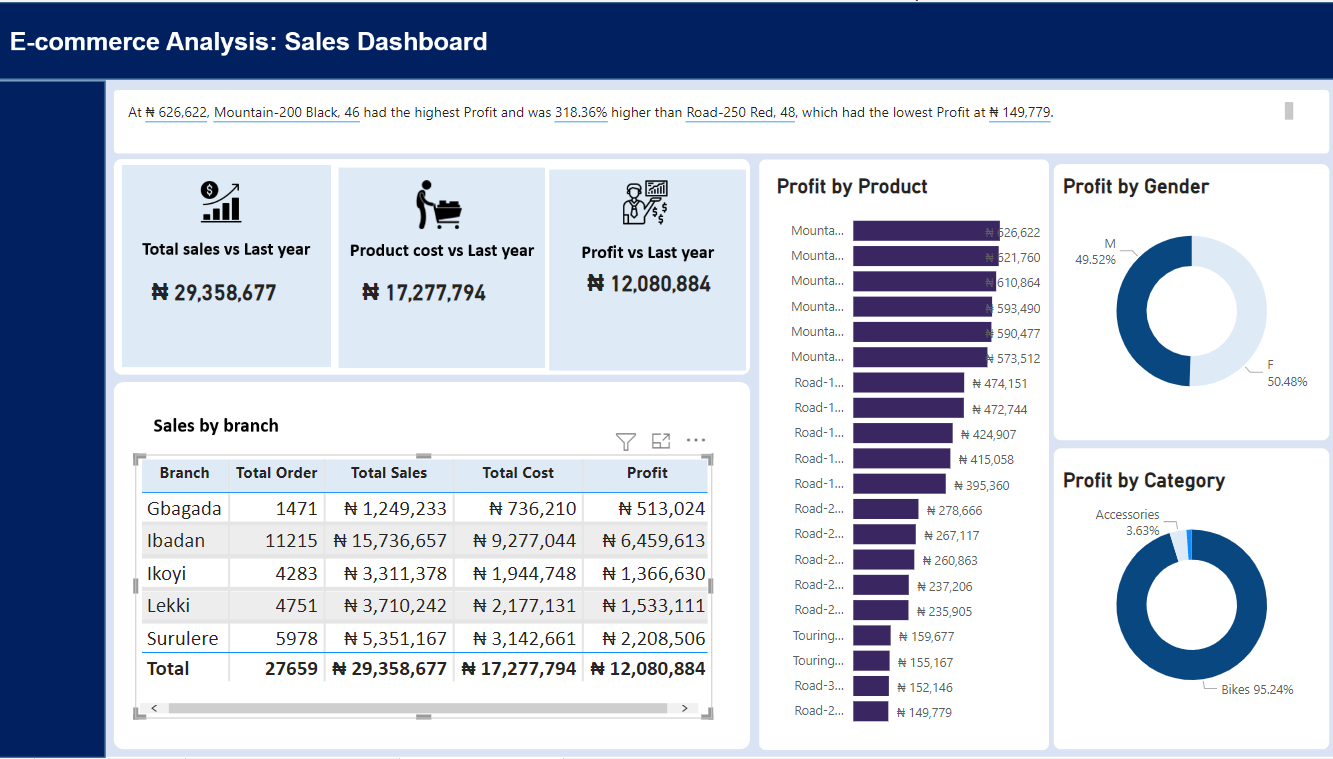
Task: Sort by the Profit column header
Action: coord(647,473)
